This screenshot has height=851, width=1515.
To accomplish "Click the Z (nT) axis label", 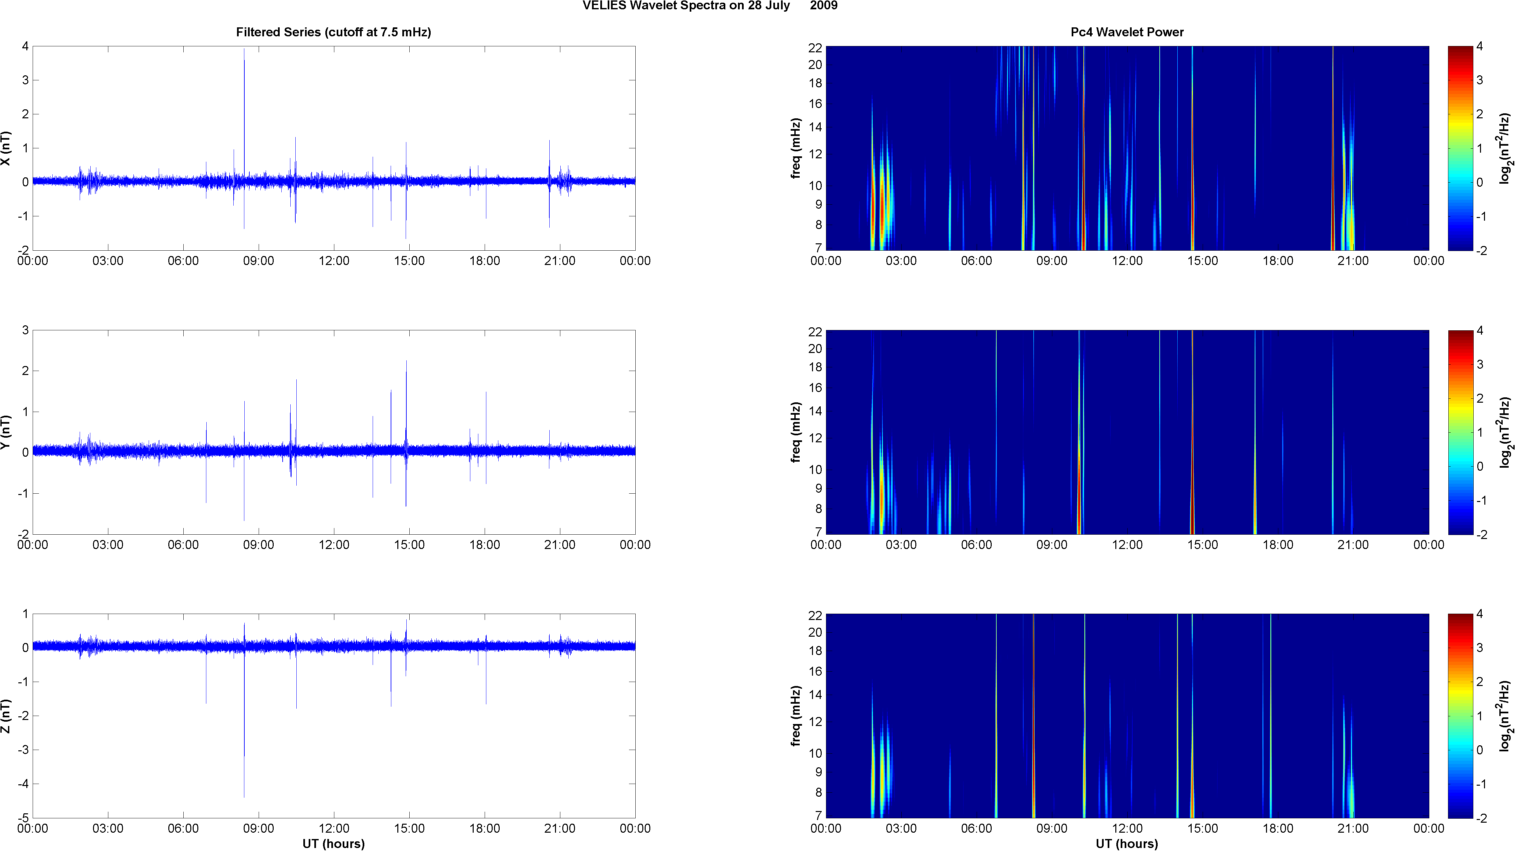I will [x=6, y=716].
